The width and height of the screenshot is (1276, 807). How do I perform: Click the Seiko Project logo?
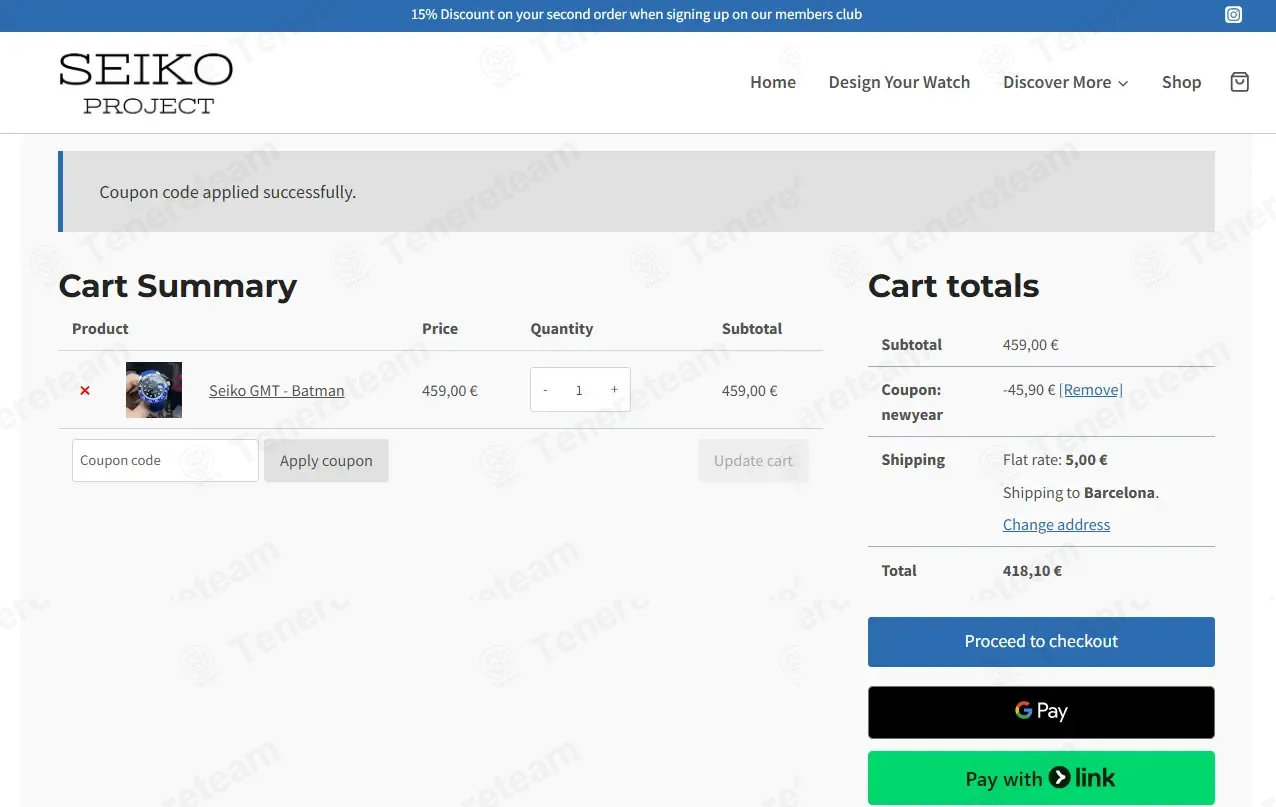[146, 83]
